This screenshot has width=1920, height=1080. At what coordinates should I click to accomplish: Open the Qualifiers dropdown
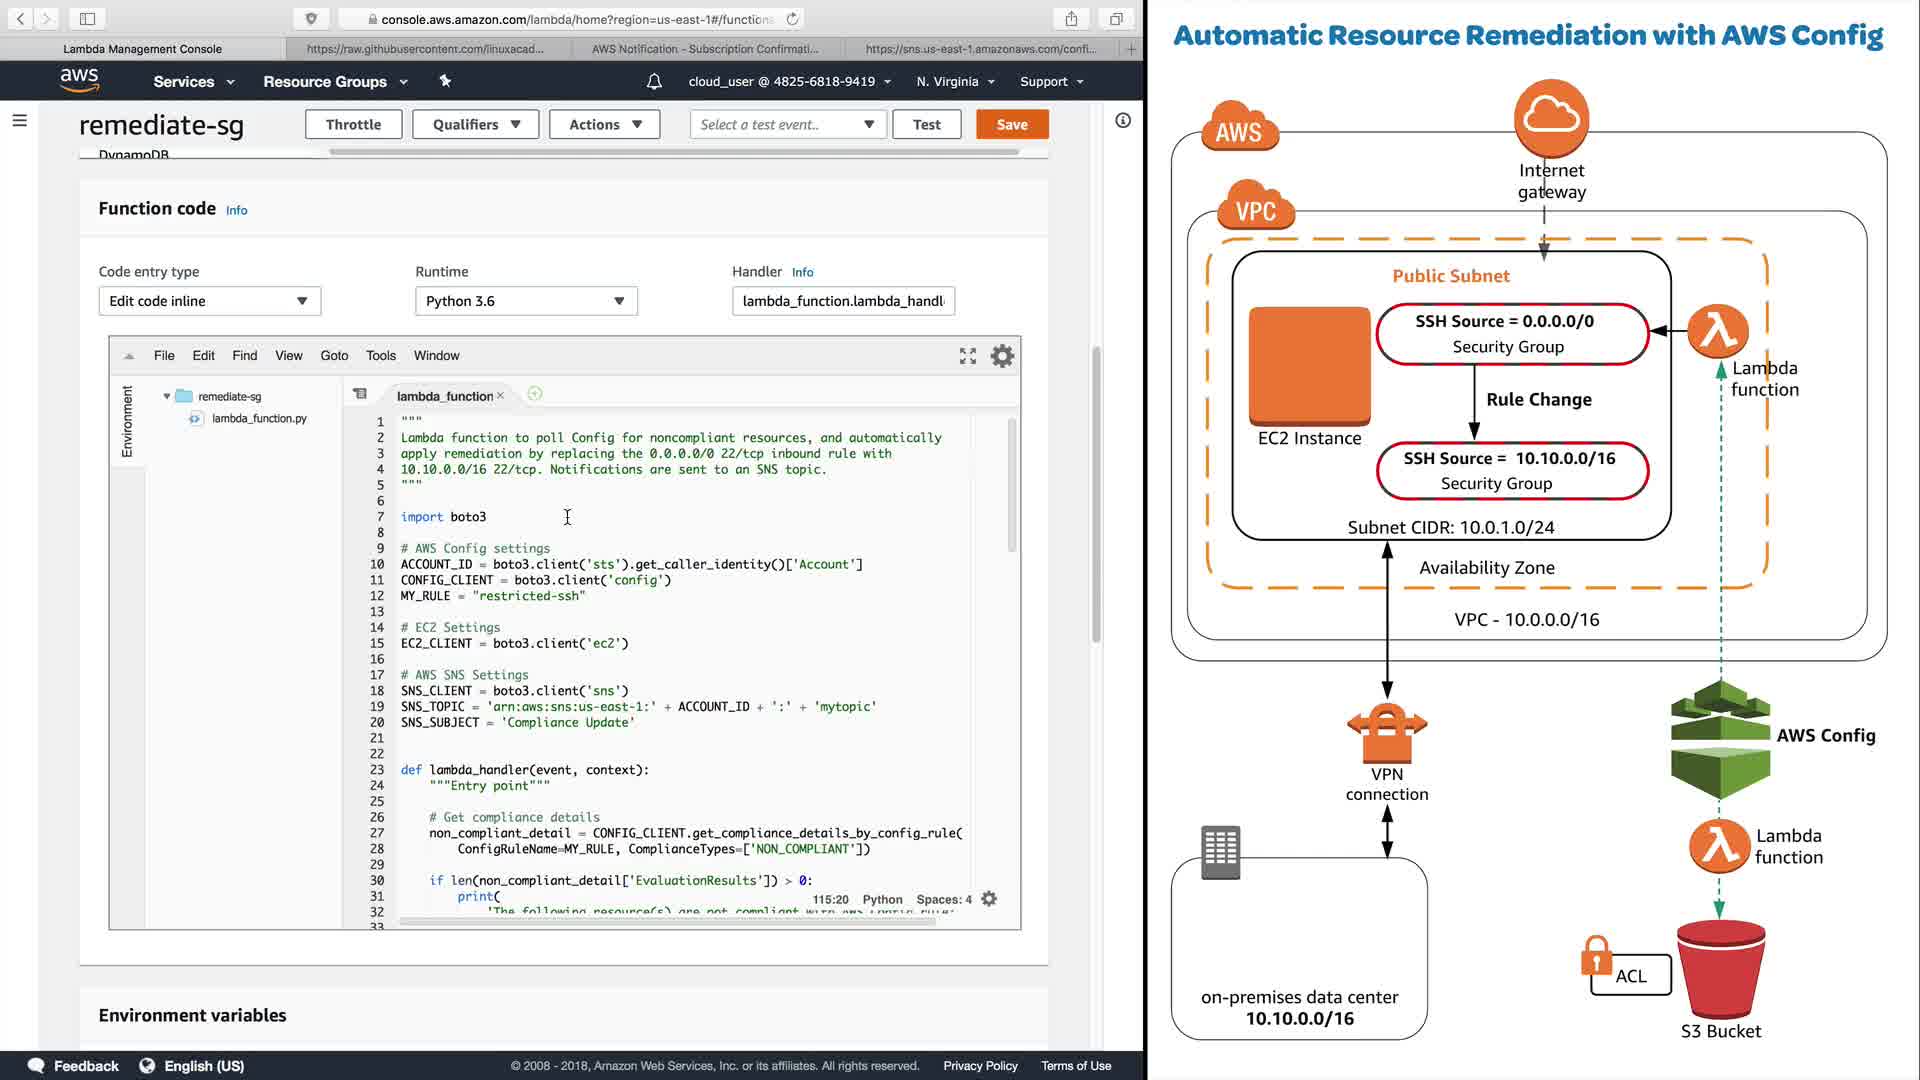476,125
